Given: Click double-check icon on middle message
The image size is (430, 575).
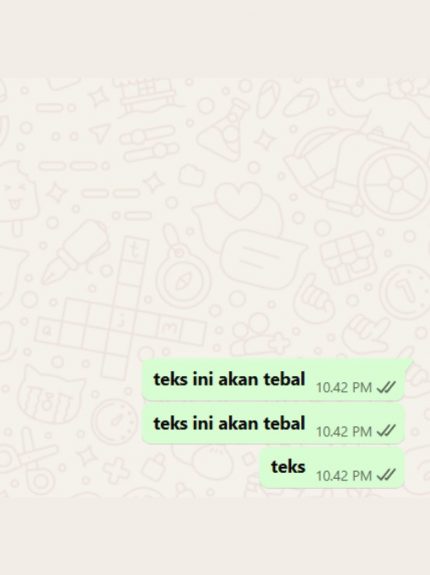Looking at the screenshot, I should pyautogui.click(x=386, y=431).
